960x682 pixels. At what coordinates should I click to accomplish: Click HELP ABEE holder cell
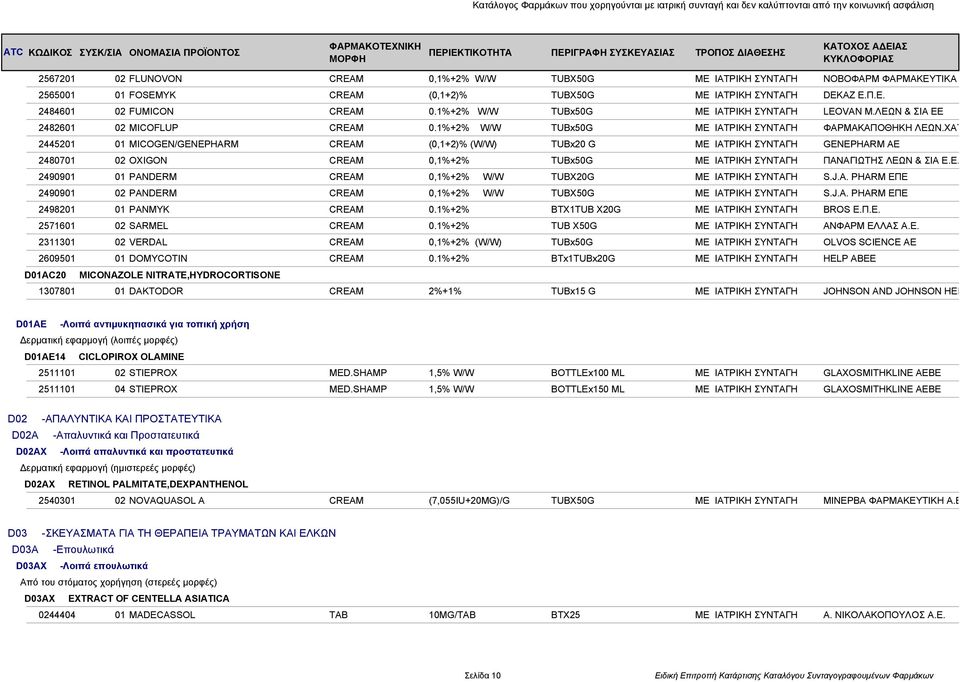pyautogui.click(x=849, y=258)
